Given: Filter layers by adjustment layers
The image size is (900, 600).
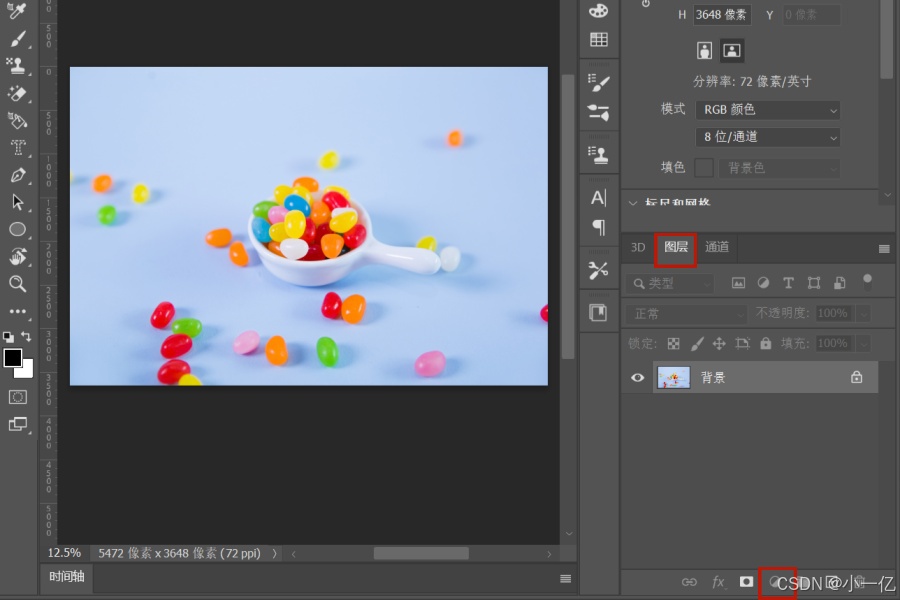Looking at the screenshot, I should coord(763,283).
